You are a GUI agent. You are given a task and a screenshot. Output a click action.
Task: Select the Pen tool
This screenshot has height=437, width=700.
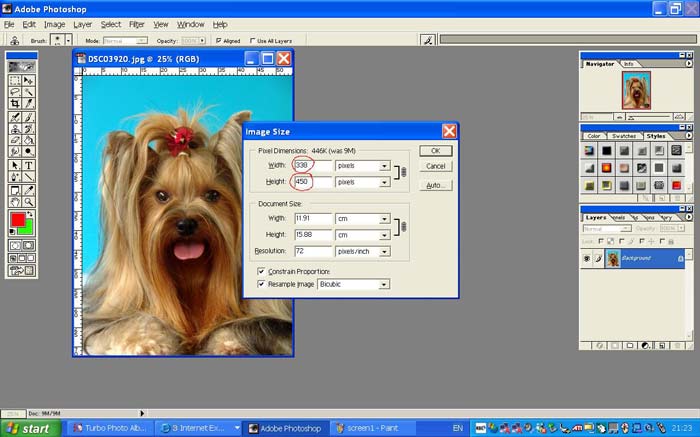click(15, 177)
